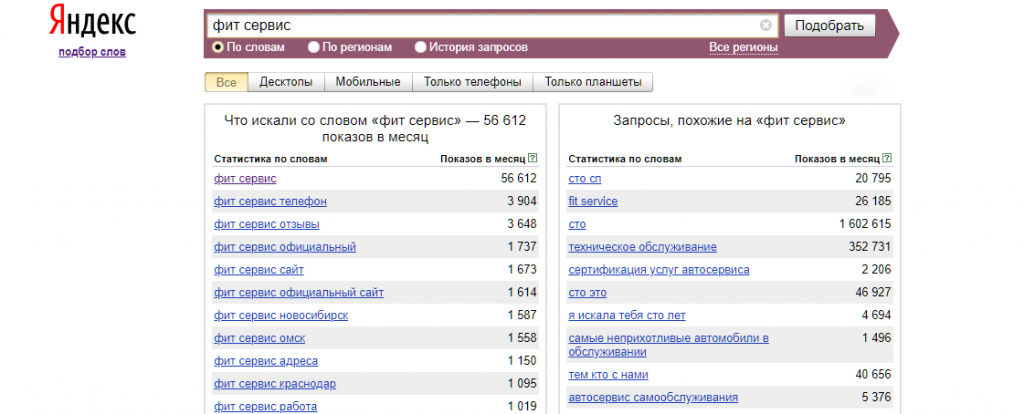Select the '40 656' impressions value
The width and height of the screenshot is (1024, 414).
pyautogui.click(x=873, y=375)
